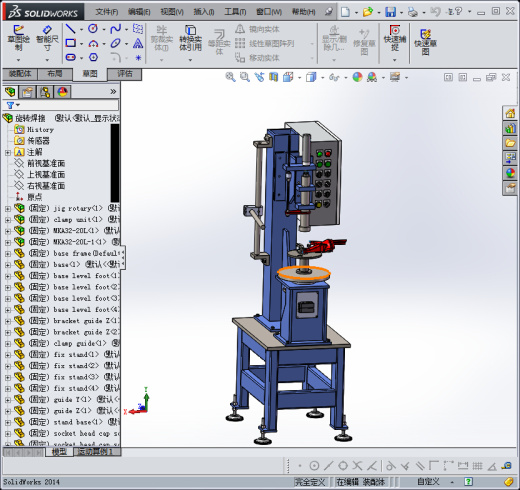520x490 pixels.
Task: Switch to the 模型 bottom tab
Action: [x=59, y=452]
